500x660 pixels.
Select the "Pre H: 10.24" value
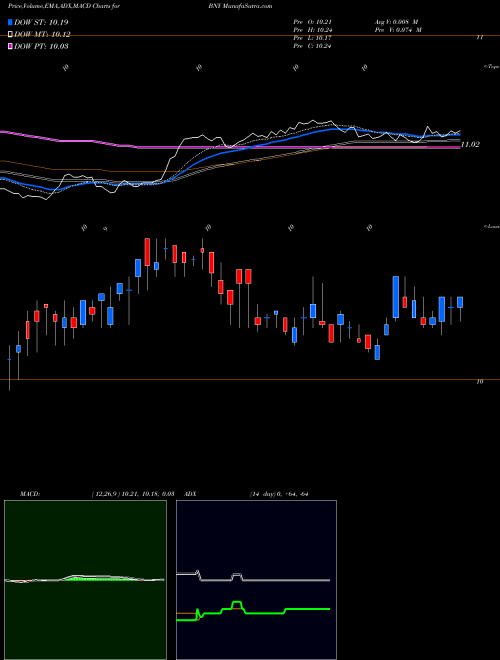click(312, 30)
